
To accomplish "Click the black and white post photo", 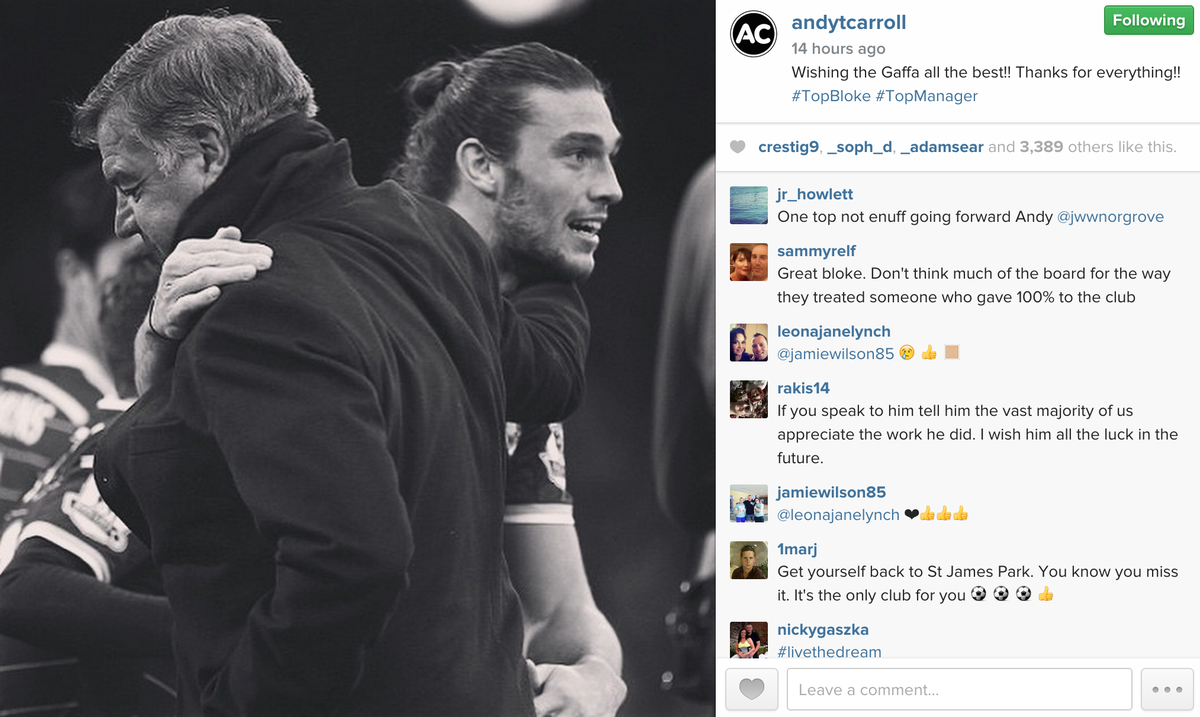I will 358,358.
